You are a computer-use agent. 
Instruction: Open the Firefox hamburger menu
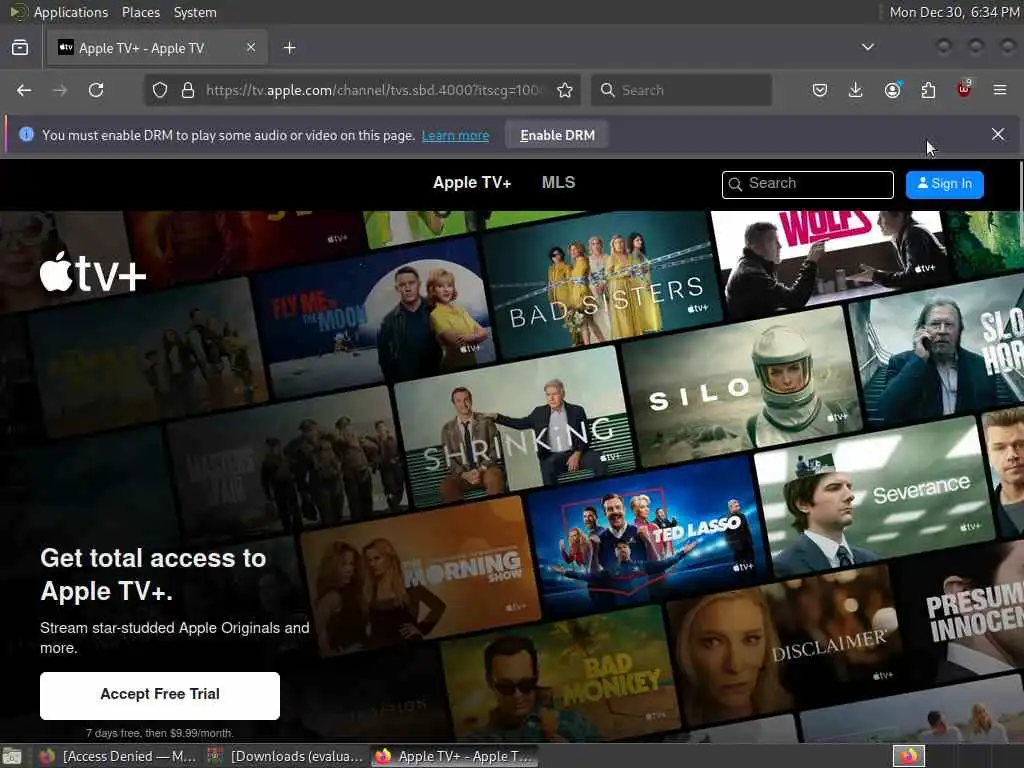(1000, 90)
